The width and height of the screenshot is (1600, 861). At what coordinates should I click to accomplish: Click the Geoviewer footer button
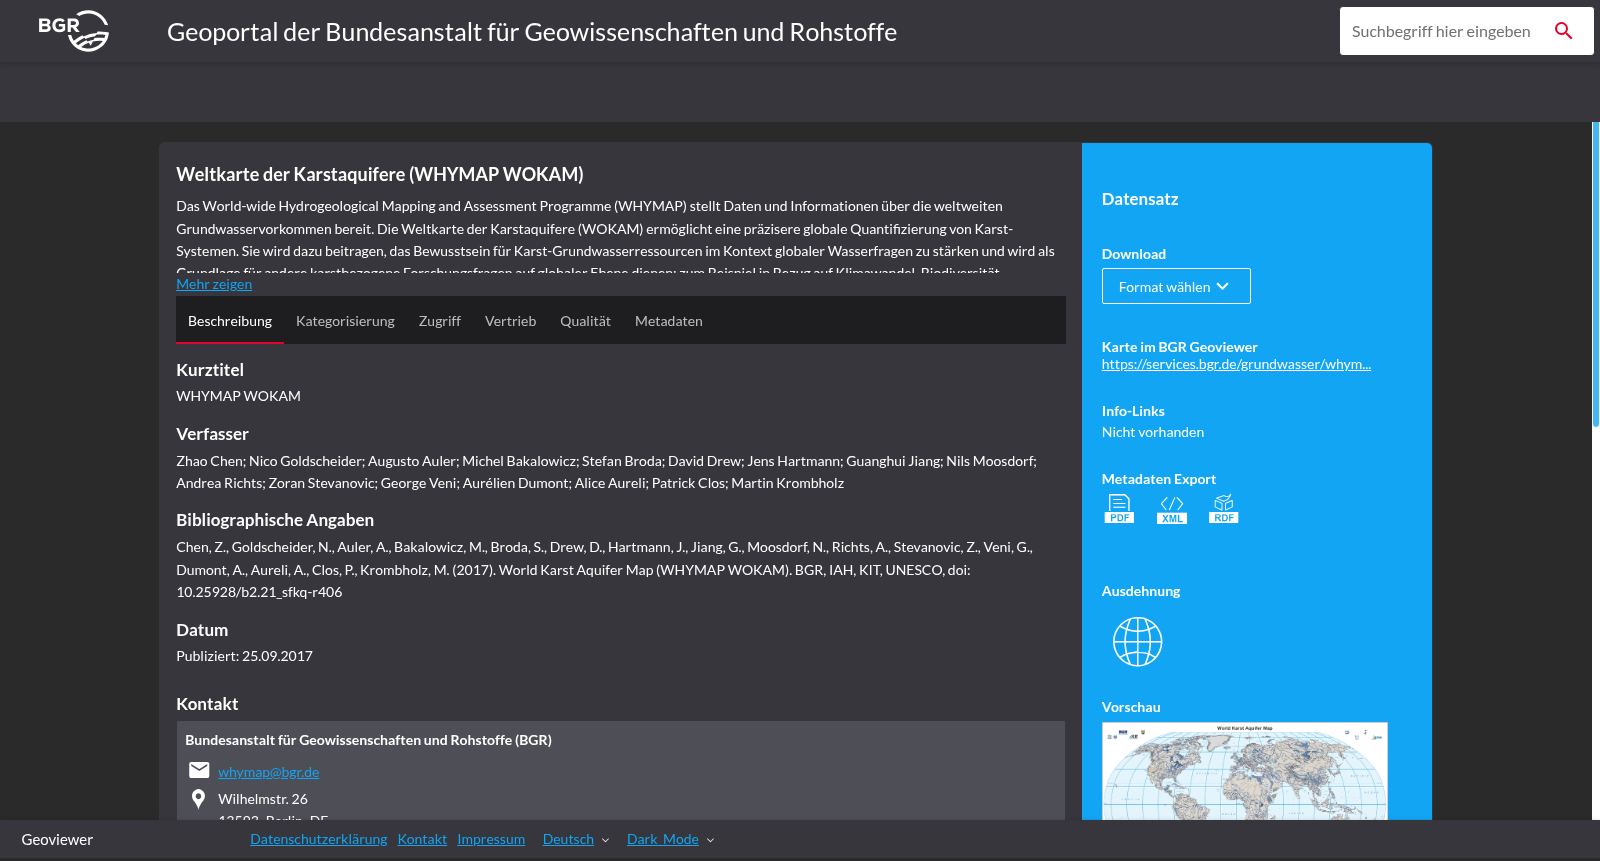(x=57, y=840)
